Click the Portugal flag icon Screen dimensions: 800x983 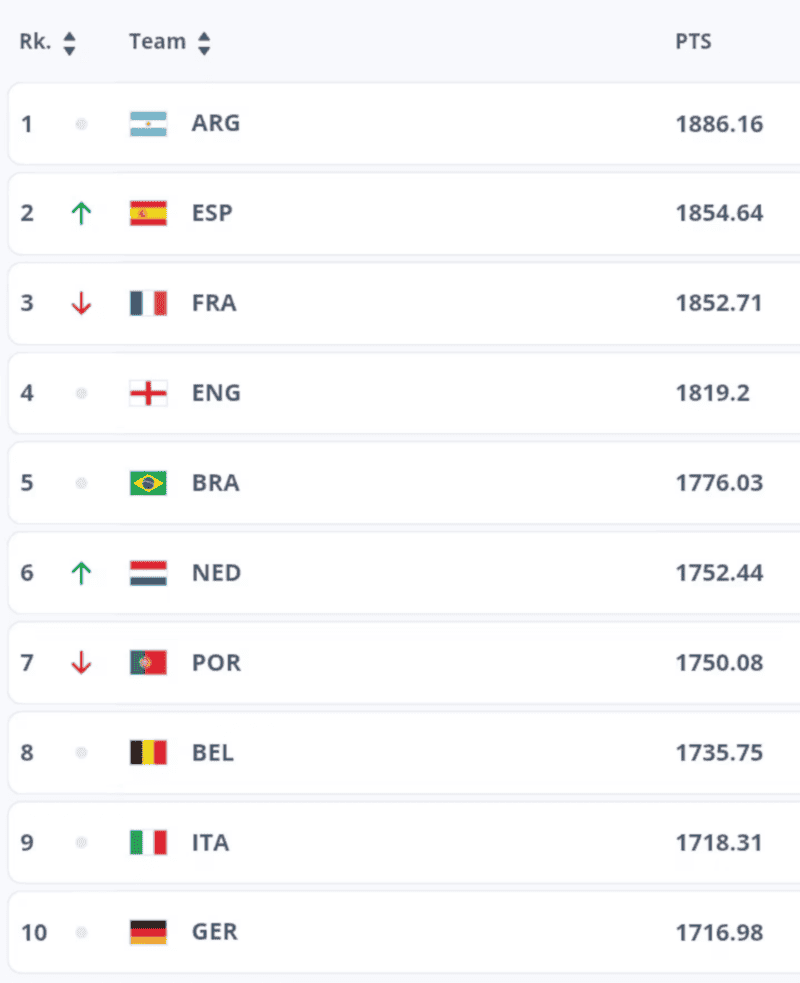pyautogui.click(x=148, y=663)
